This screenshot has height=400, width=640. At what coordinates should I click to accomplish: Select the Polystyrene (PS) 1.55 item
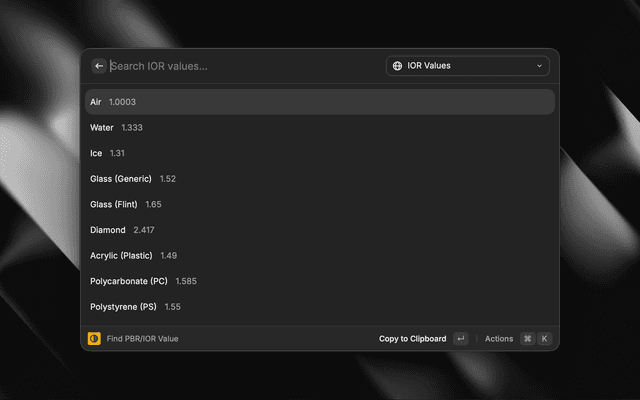(319, 307)
